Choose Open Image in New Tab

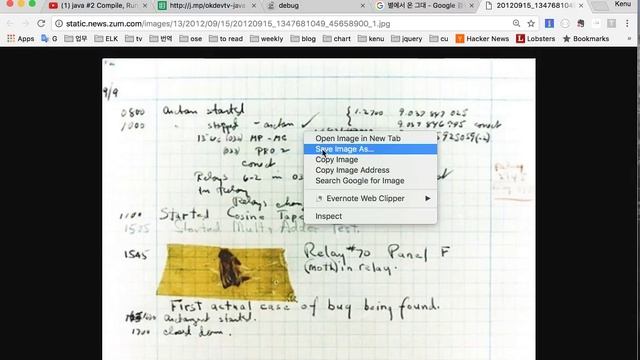[370, 138]
